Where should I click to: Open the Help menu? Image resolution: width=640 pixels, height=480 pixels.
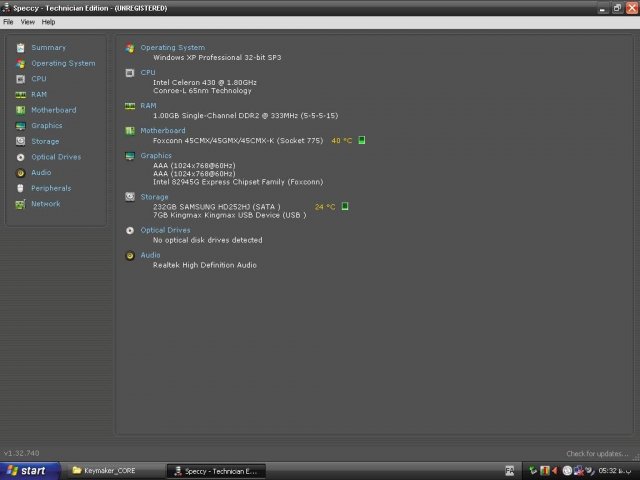tap(48, 21)
